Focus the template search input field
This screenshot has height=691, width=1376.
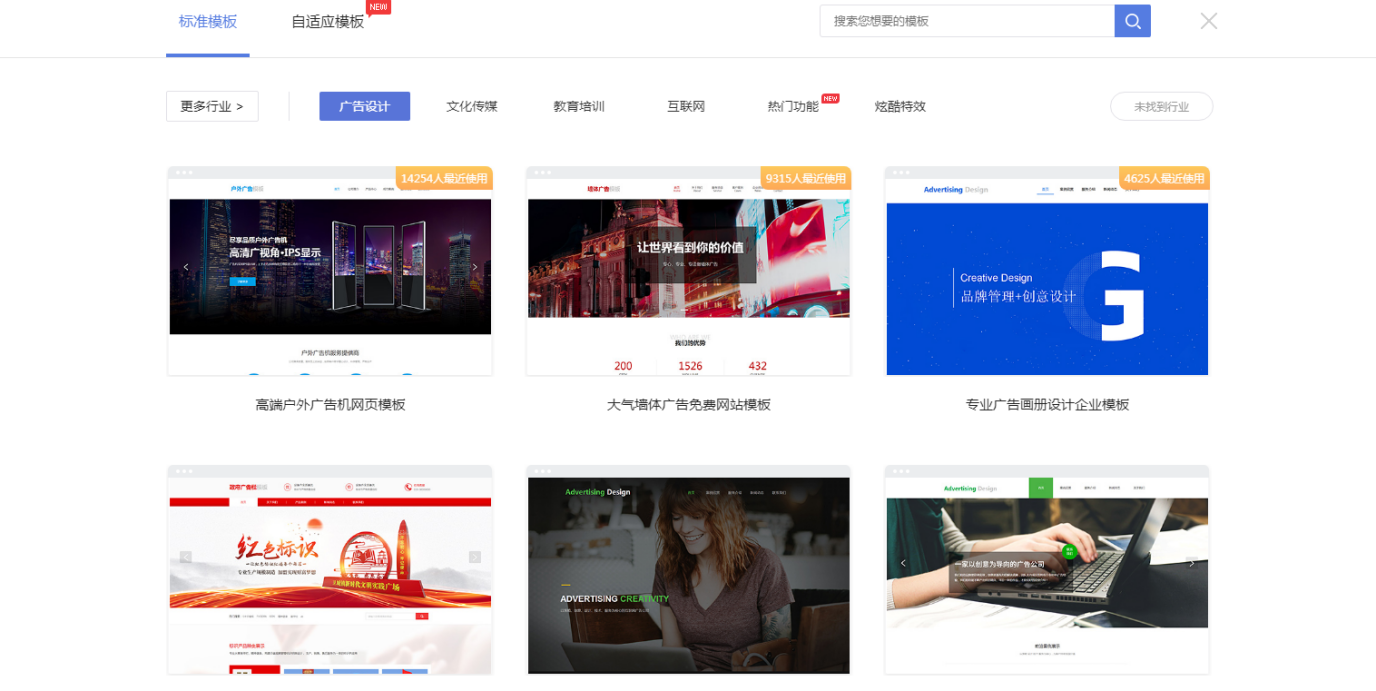point(966,21)
